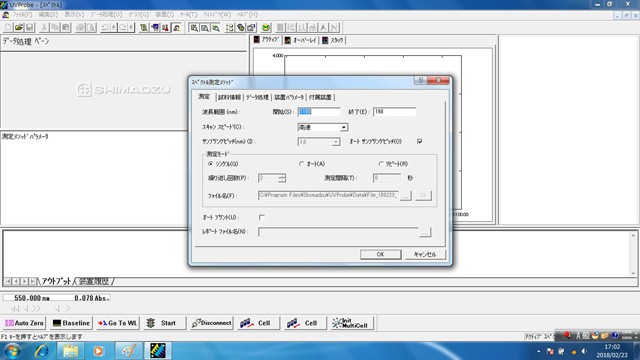640x360 pixels.
Task: Click the UVProbe taskbar icon
Action: point(158,351)
